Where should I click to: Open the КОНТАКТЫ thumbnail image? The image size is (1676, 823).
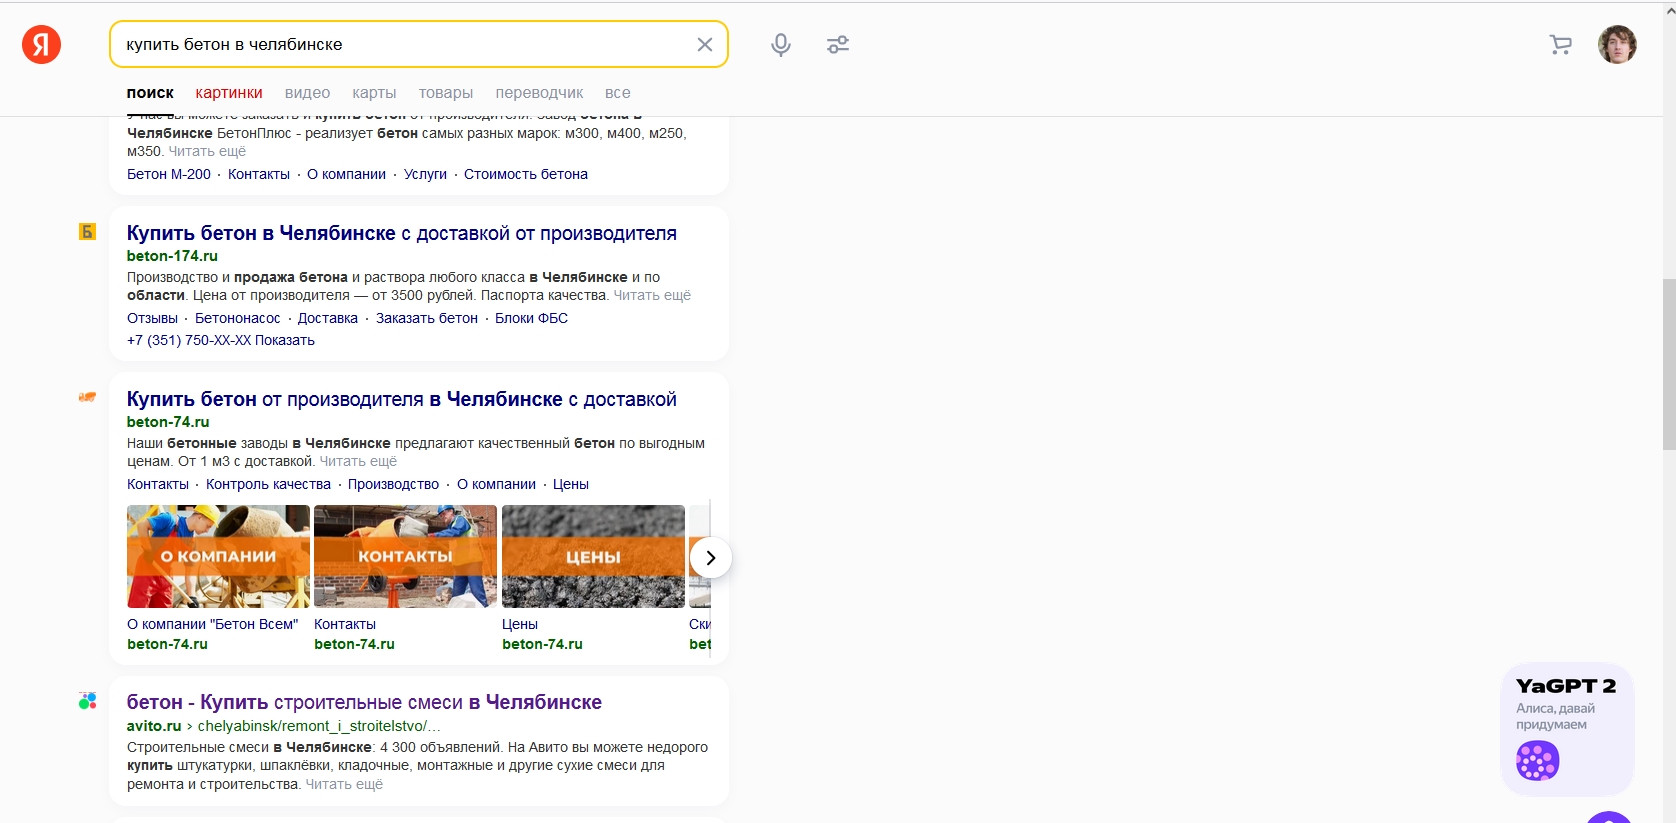click(x=405, y=556)
